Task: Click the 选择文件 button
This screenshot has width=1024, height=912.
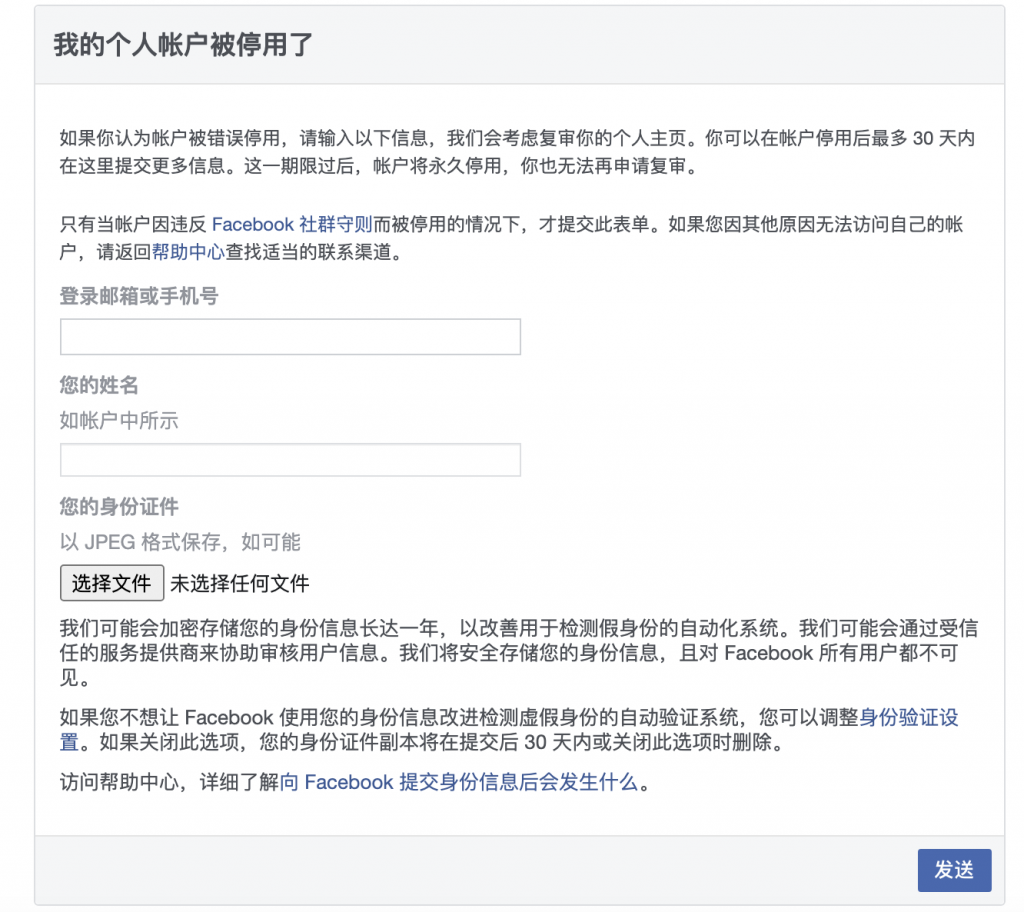Action: (112, 583)
